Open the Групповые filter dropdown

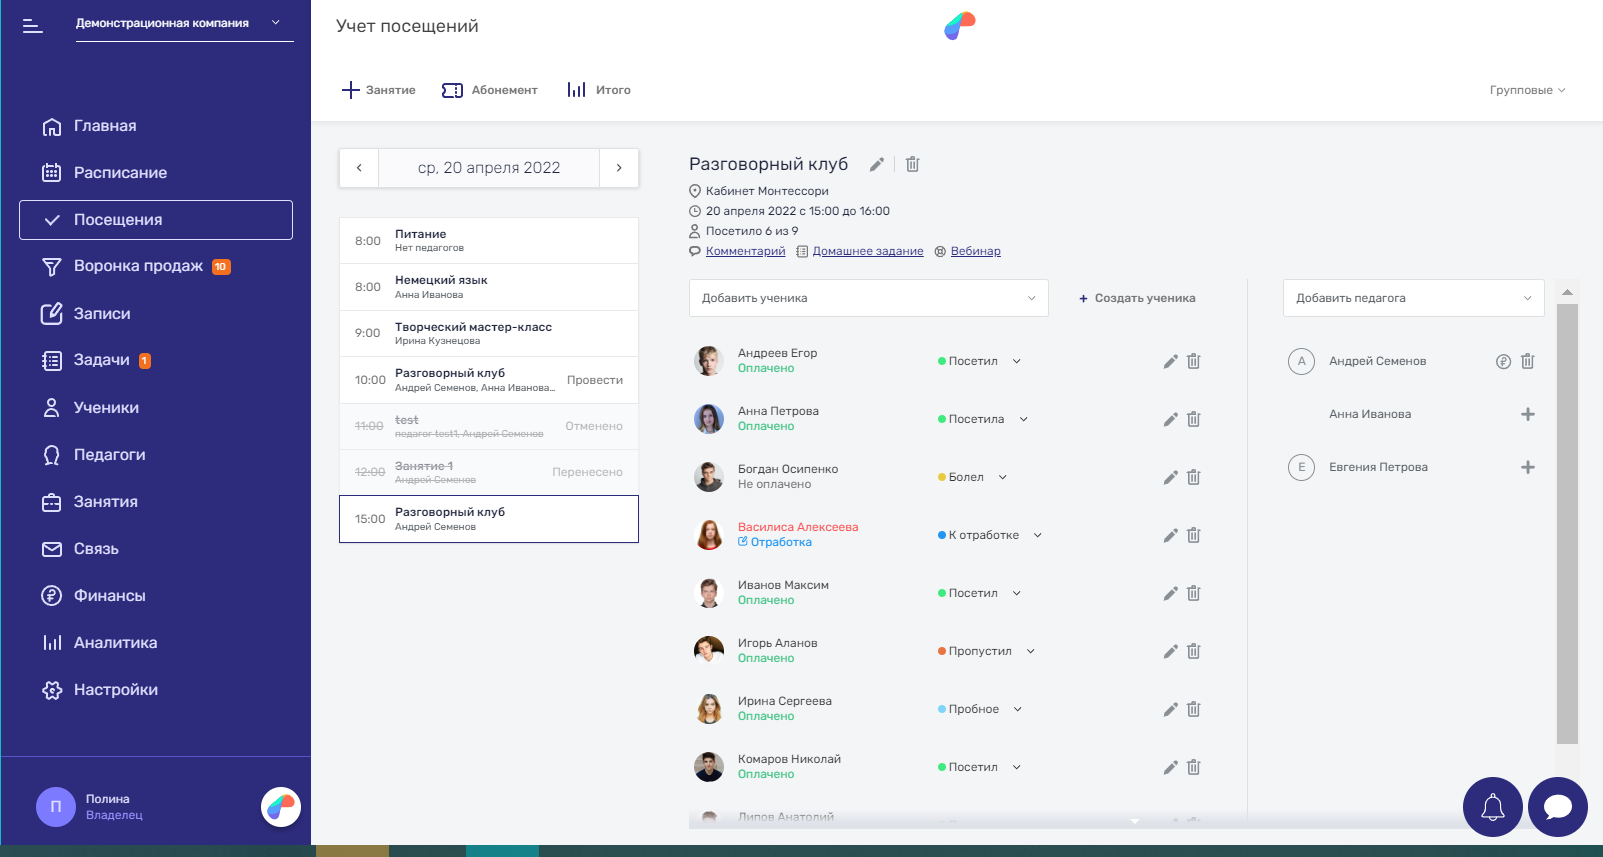click(x=1526, y=90)
